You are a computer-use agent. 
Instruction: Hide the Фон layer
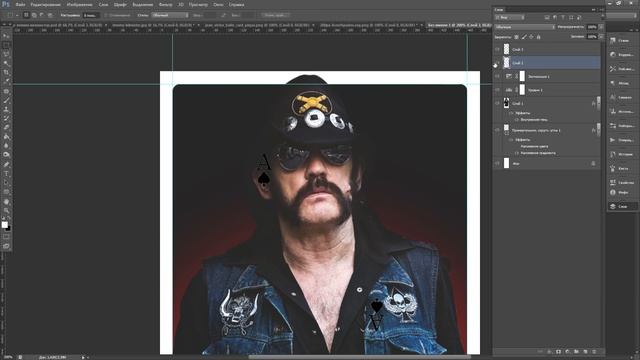pos(497,163)
